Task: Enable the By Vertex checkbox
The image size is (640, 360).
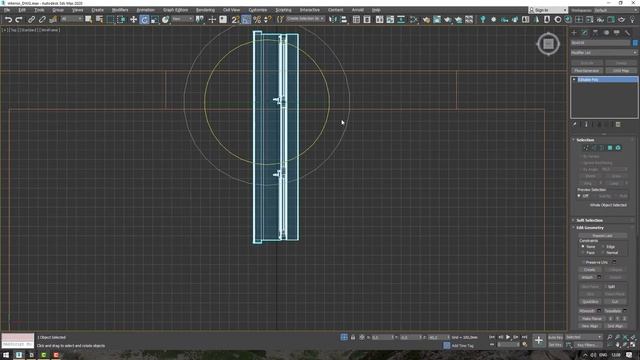Action: click(x=581, y=156)
